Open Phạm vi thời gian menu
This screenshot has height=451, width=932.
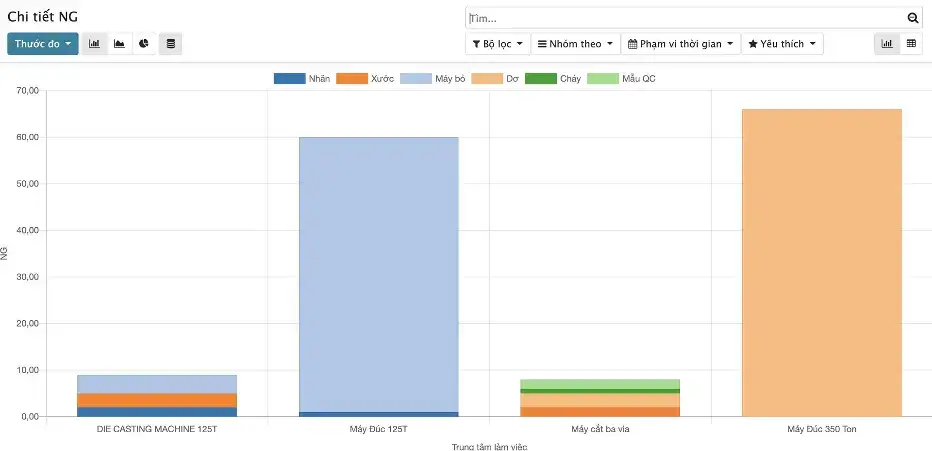[680, 44]
